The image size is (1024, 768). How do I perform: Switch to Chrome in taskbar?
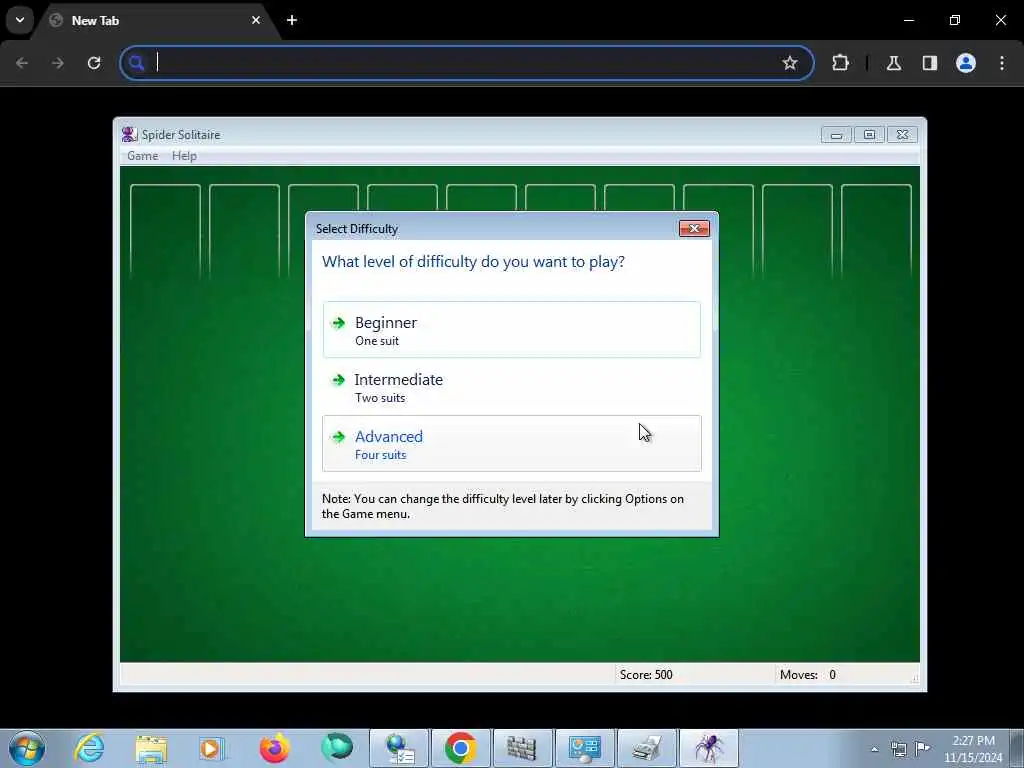click(460, 748)
